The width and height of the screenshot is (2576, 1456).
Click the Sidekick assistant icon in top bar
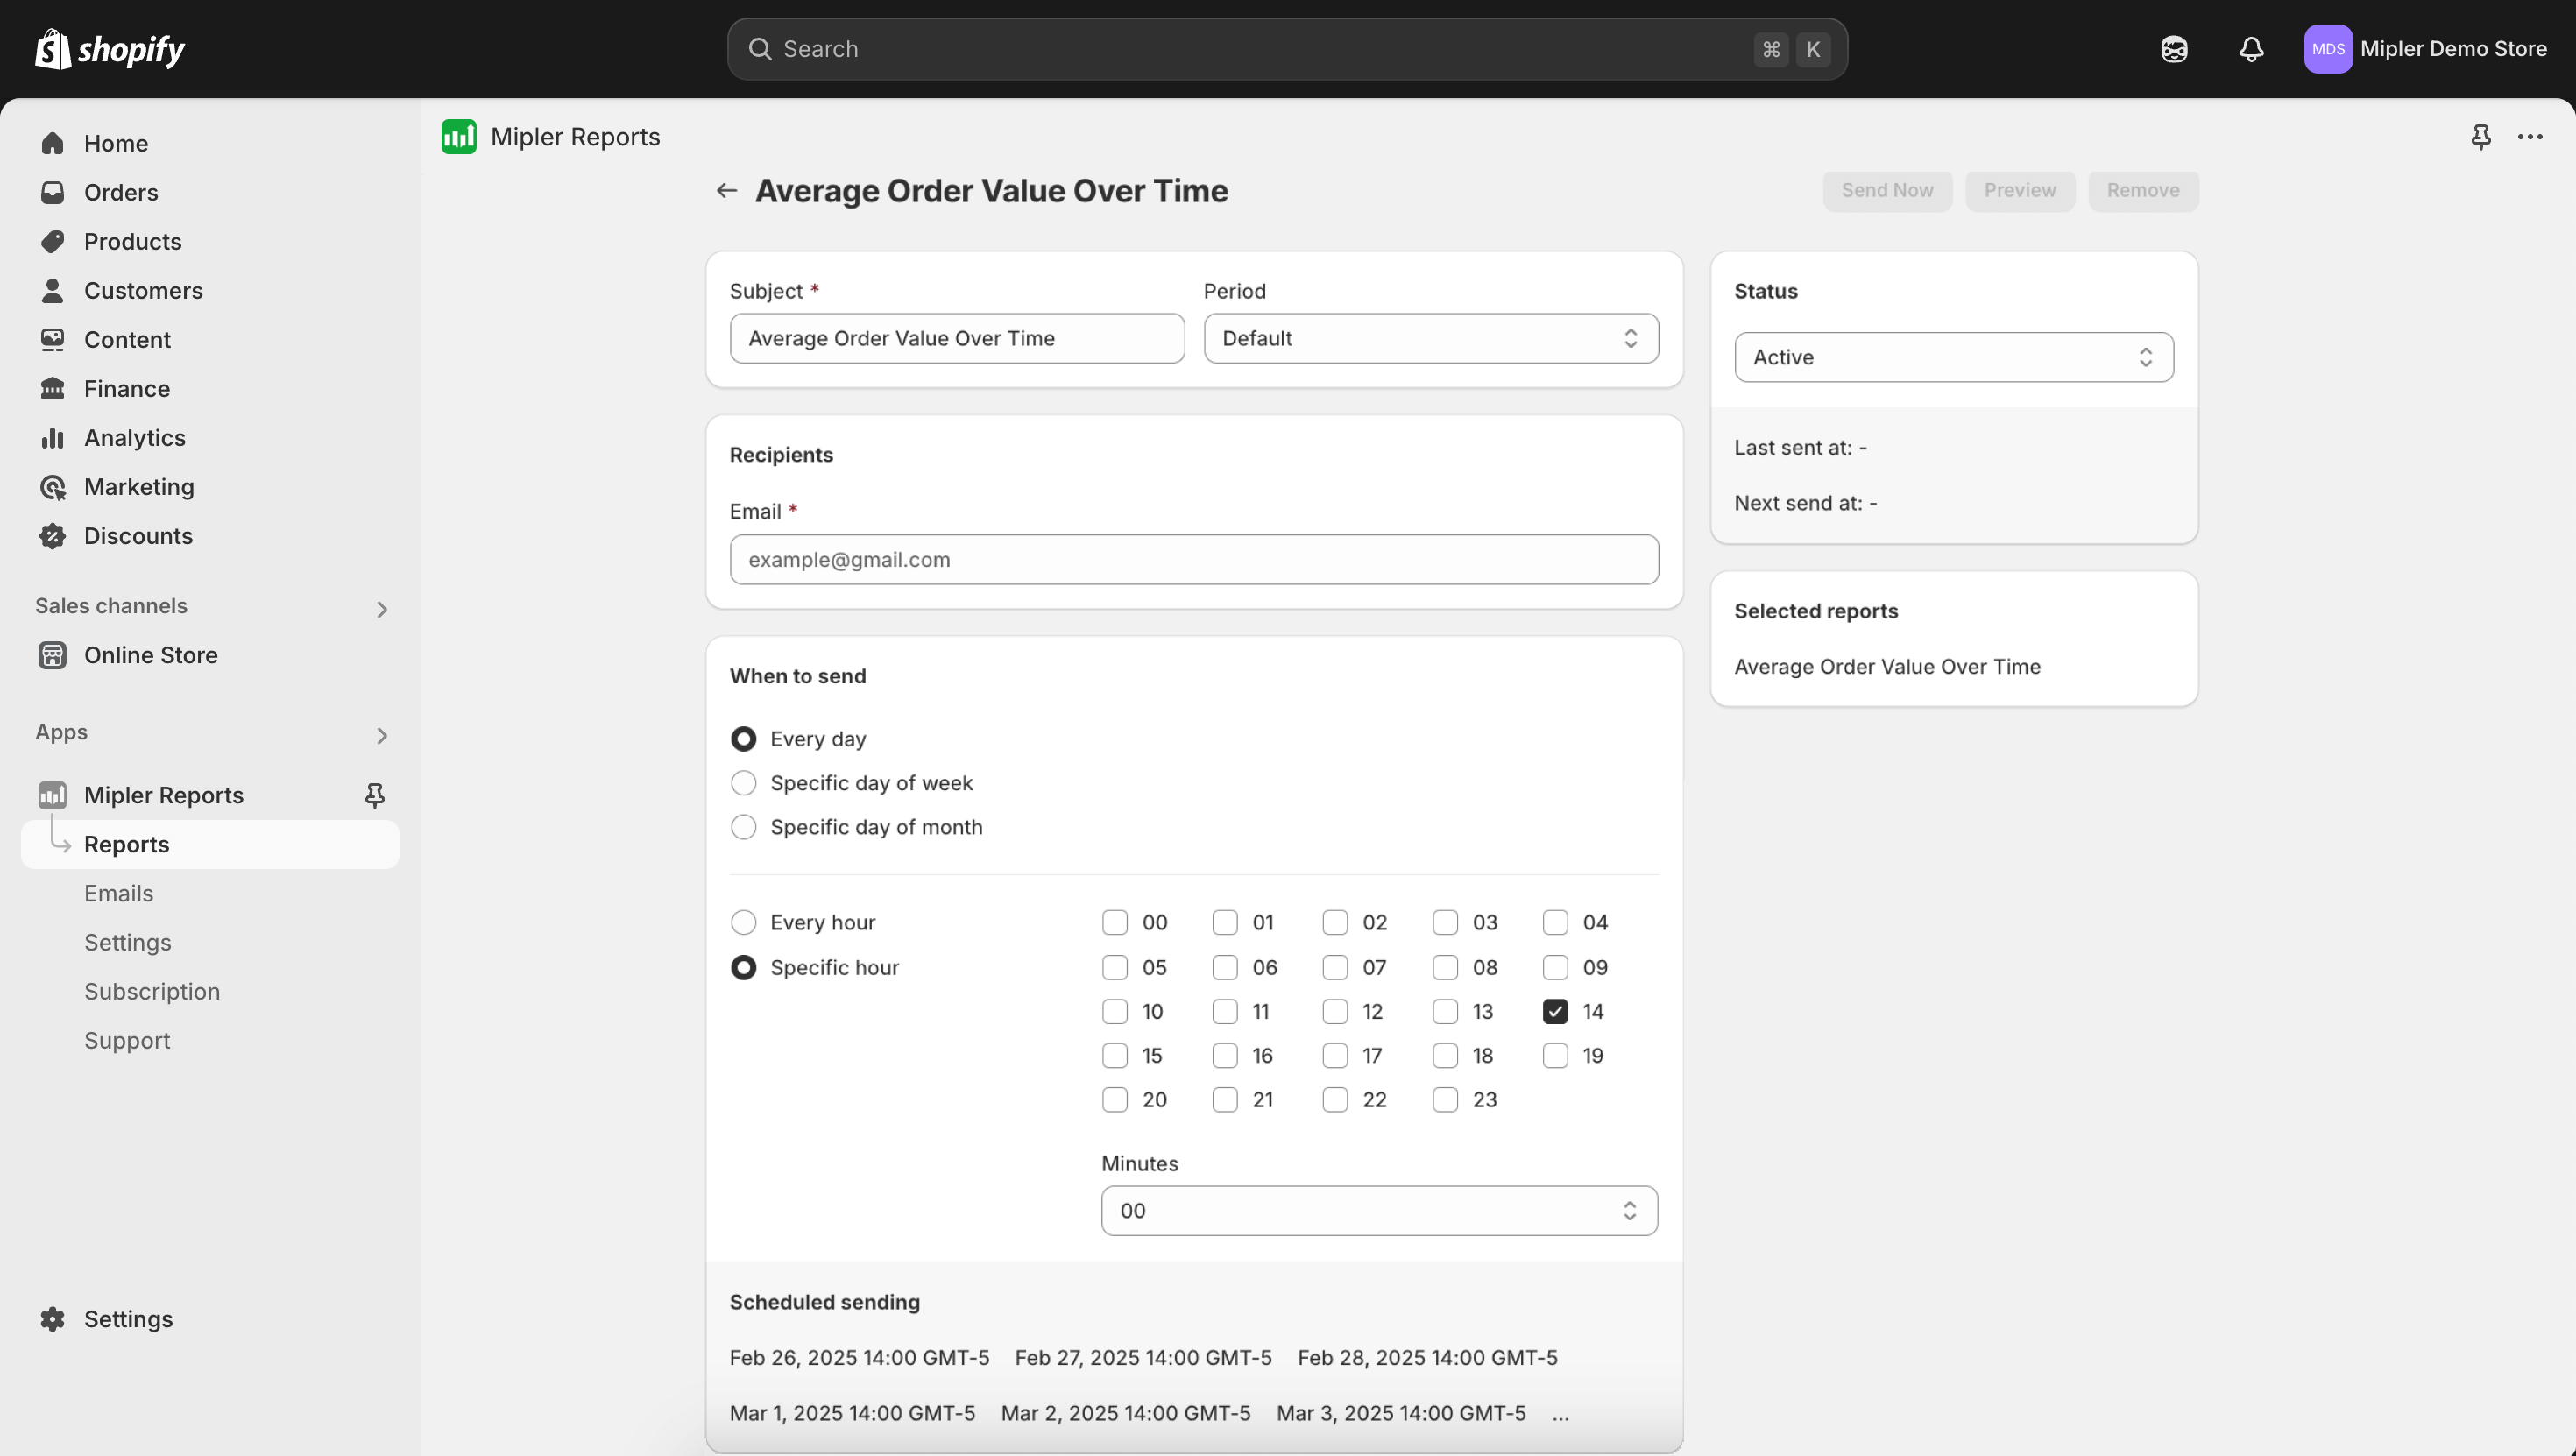pyautogui.click(x=2173, y=49)
